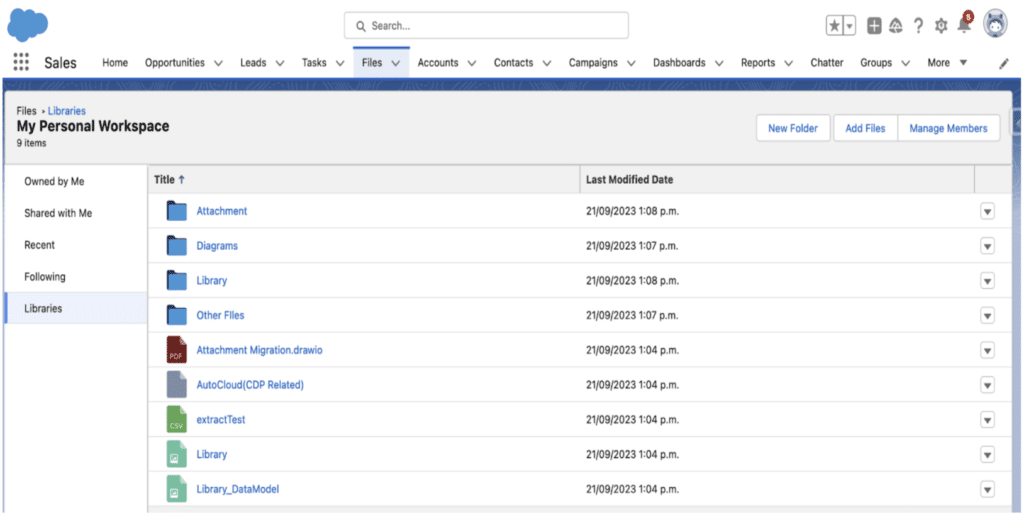Edit navigation bar with pencil icon
The width and height of the screenshot is (1024, 517).
pyautogui.click(x=1004, y=63)
